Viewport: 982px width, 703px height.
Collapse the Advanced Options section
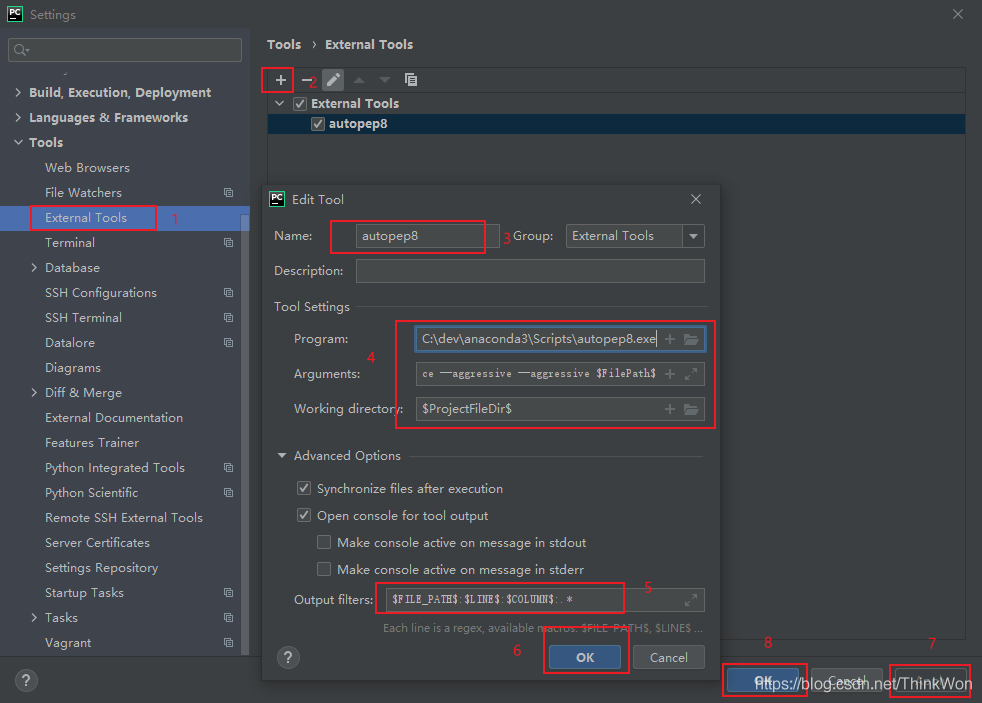[283, 456]
